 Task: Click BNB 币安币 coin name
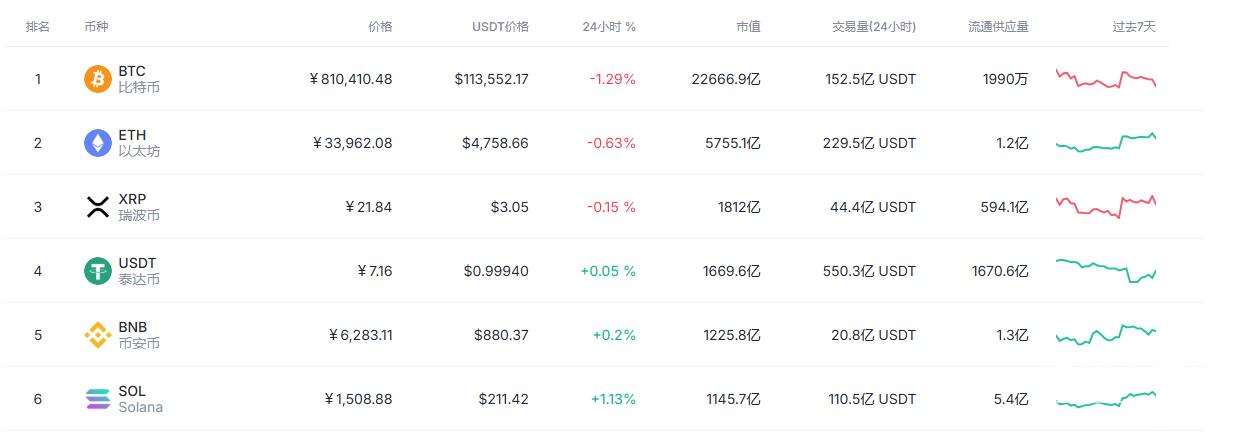coord(138,335)
